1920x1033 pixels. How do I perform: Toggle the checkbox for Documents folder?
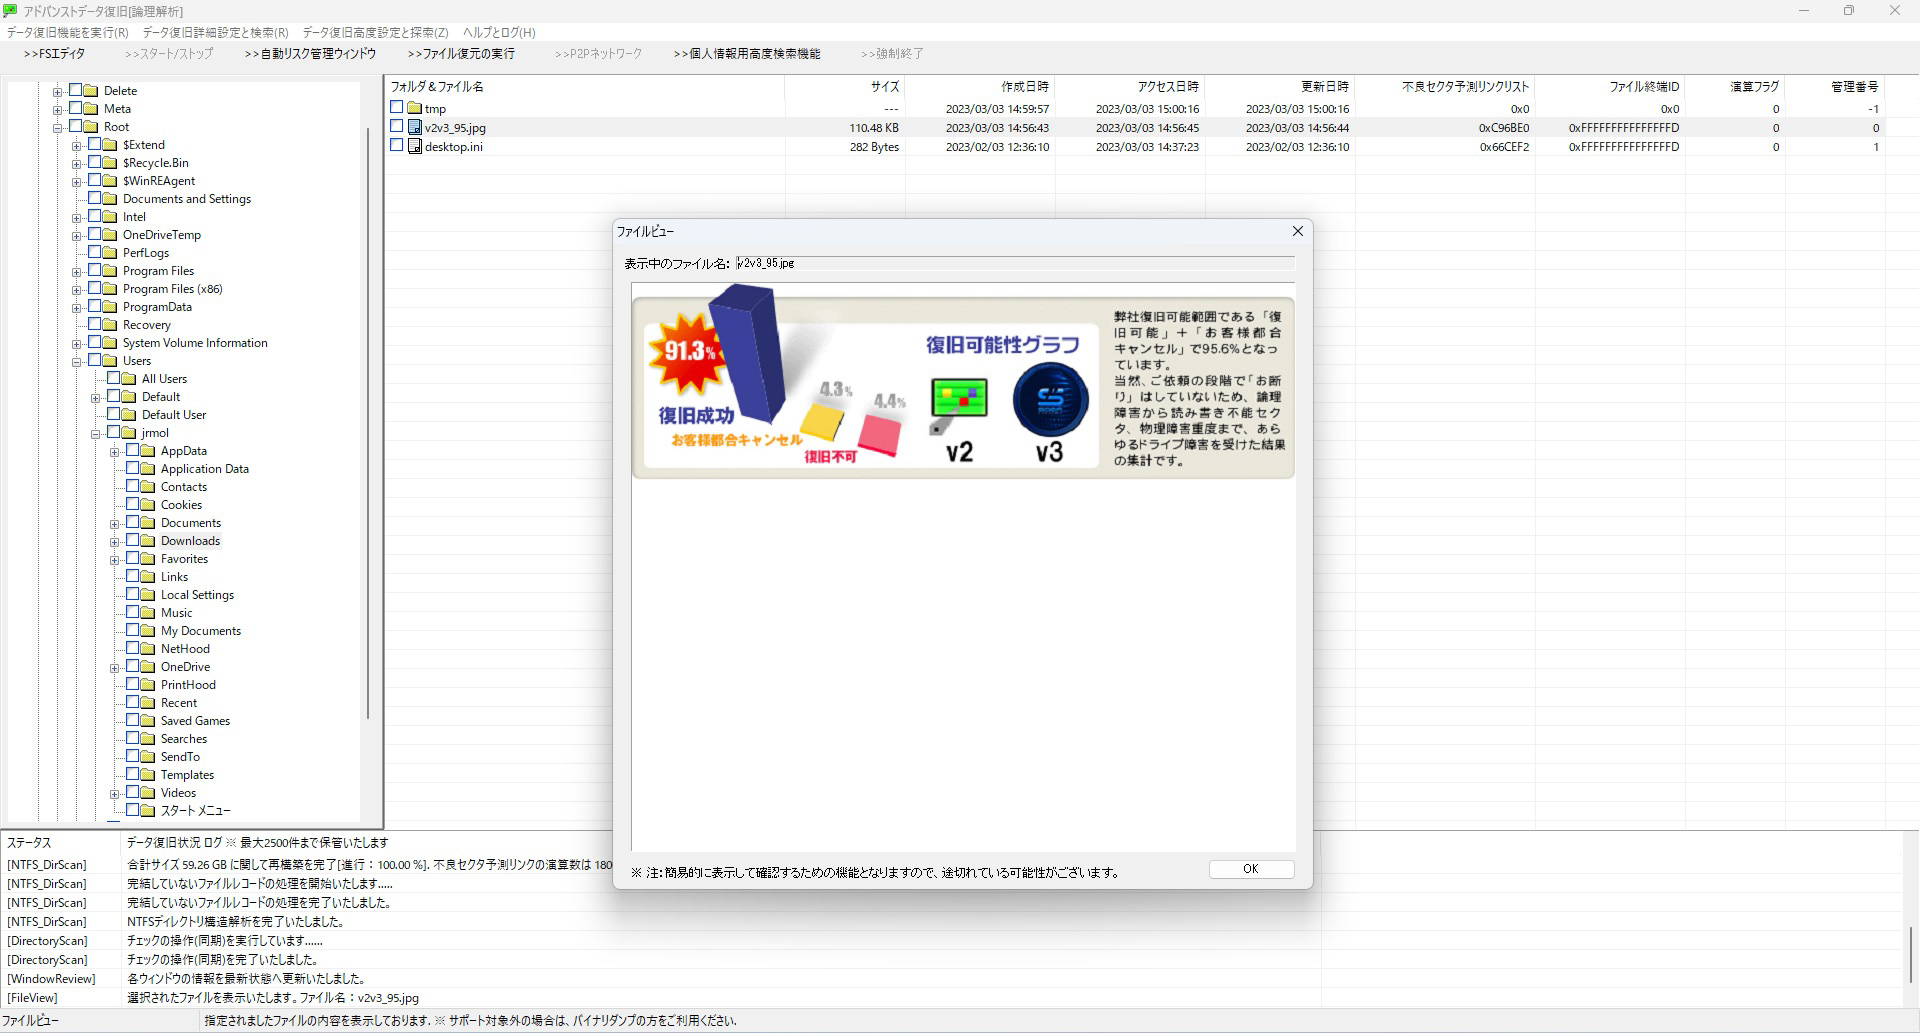point(133,523)
